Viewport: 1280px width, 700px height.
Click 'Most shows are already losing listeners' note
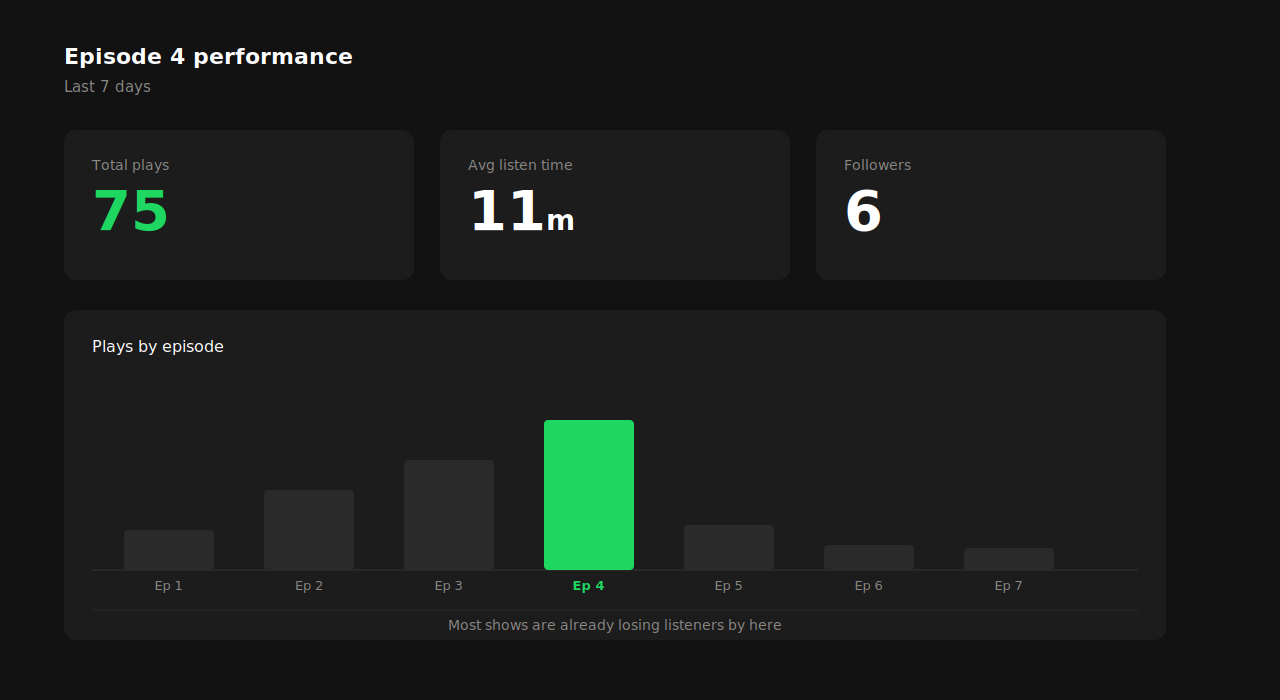pos(615,625)
